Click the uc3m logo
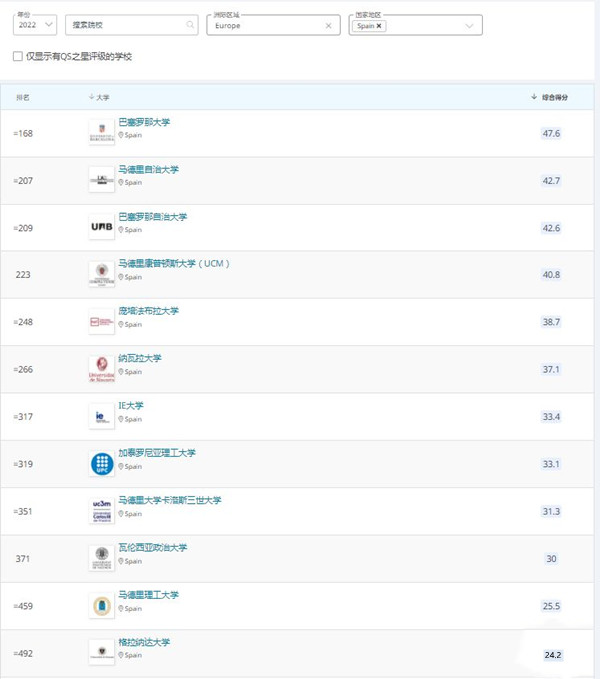The width and height of the screenshot is (600, 679). (102, 511)
